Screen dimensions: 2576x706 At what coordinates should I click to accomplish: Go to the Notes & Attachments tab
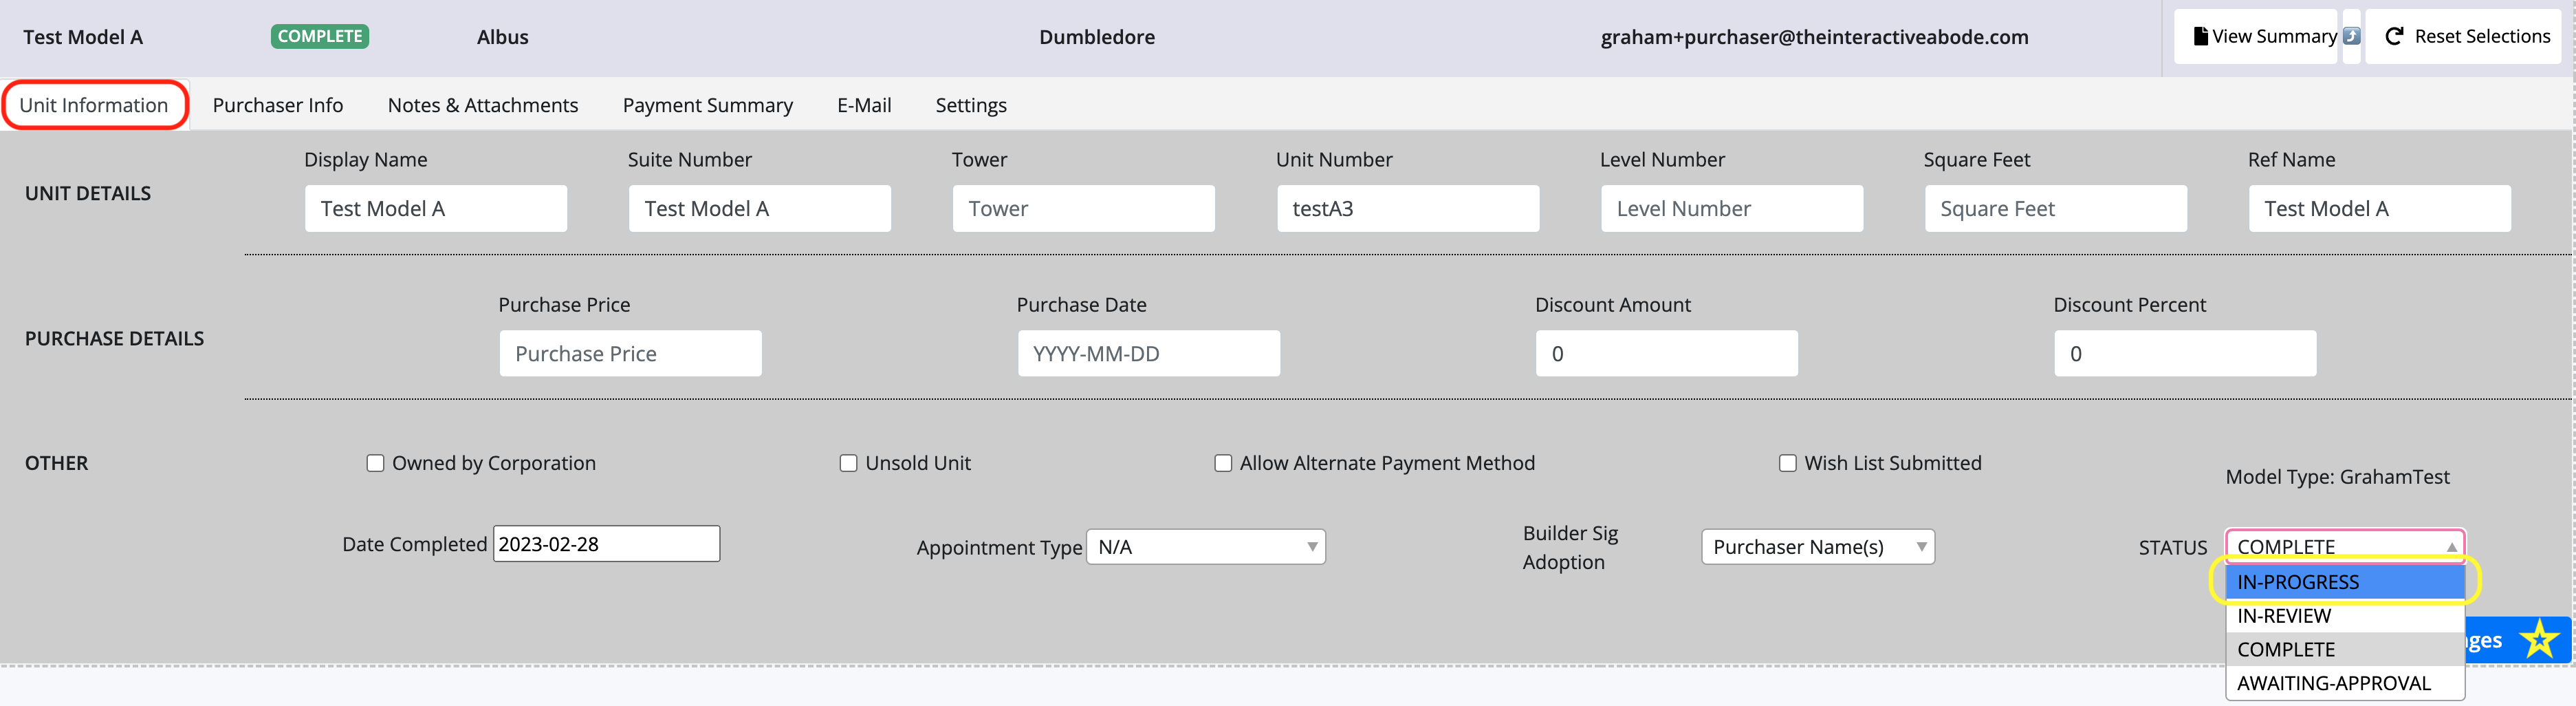pos(483,105)
